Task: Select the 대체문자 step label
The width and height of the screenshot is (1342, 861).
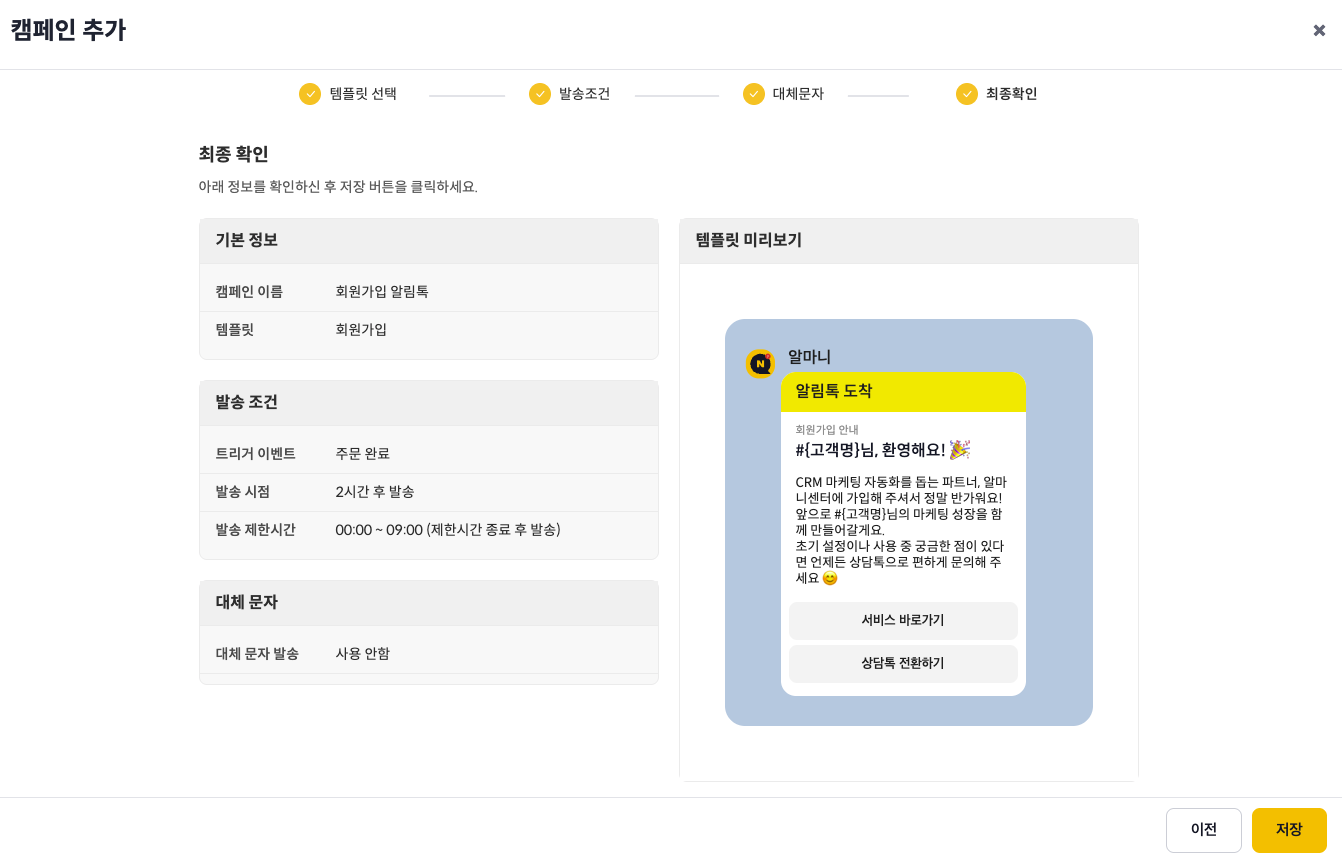Action: (798, 94)
